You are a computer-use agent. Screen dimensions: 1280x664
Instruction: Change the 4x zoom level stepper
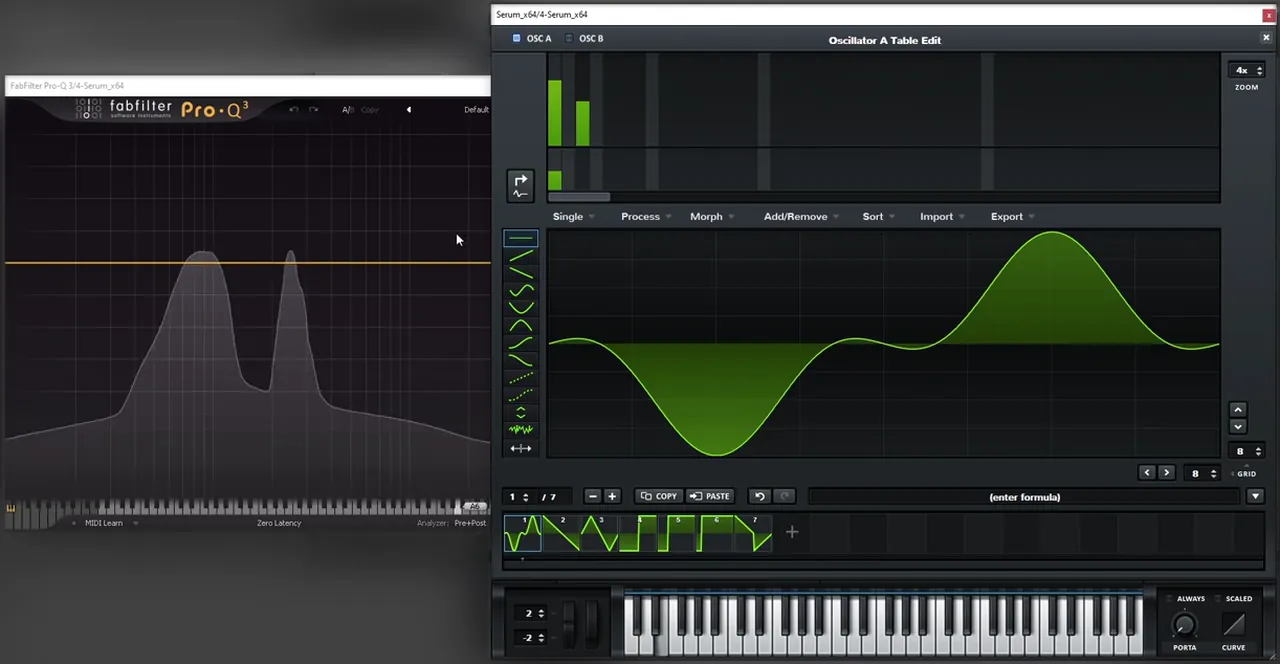(1246, 70)
